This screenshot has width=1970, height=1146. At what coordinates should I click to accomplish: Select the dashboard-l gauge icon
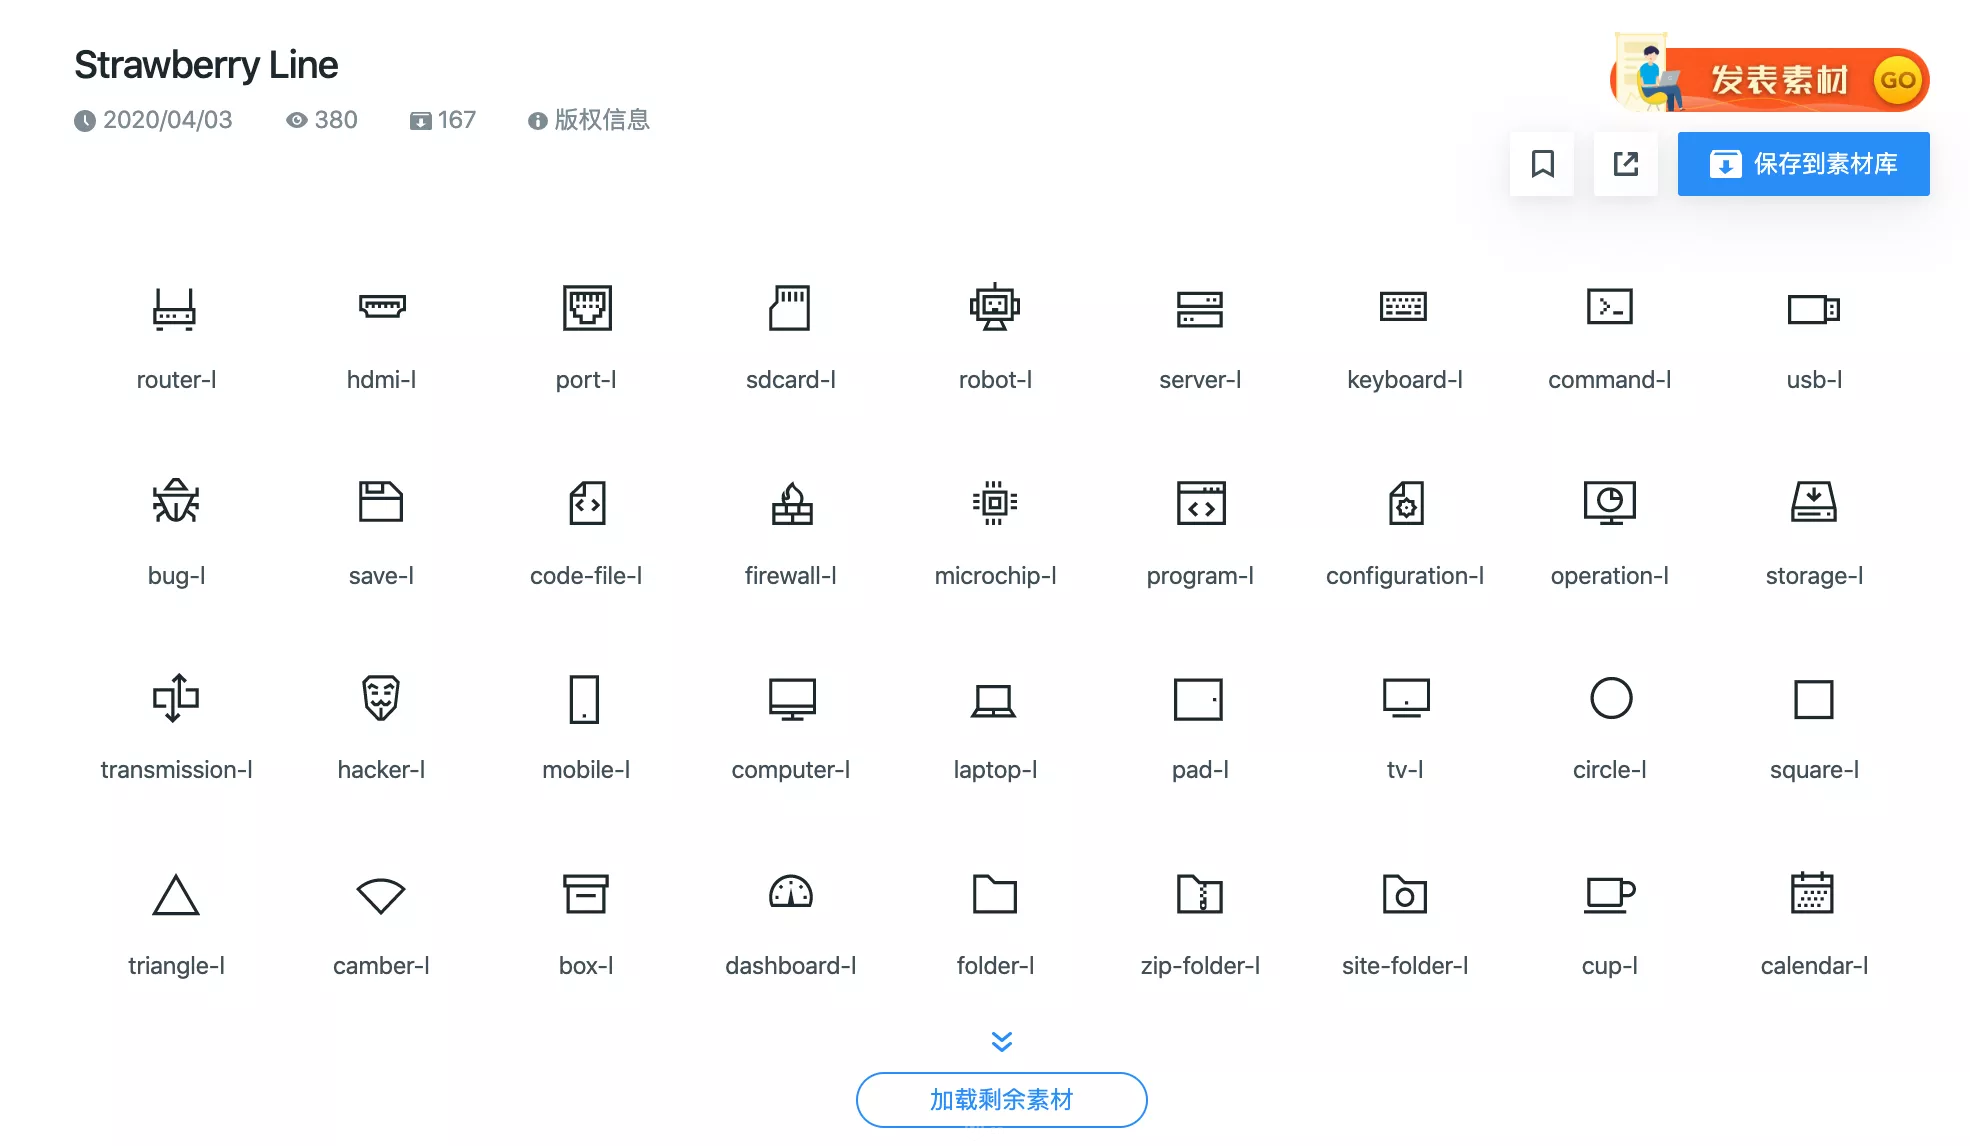pyautogui.click(x=791, y=893)
